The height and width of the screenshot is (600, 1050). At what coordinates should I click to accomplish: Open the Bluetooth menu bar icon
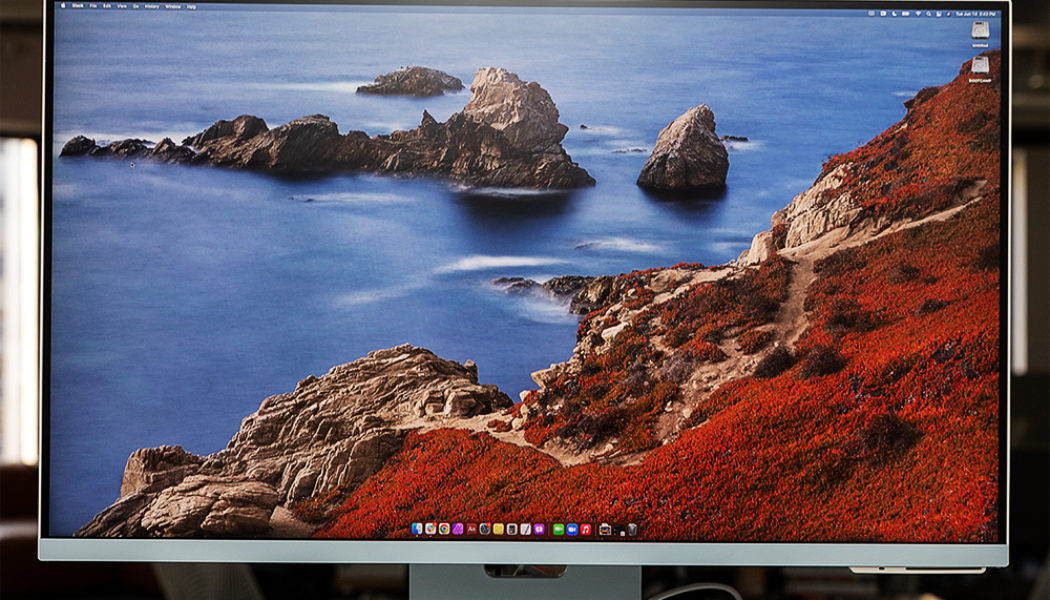(883, 12)
